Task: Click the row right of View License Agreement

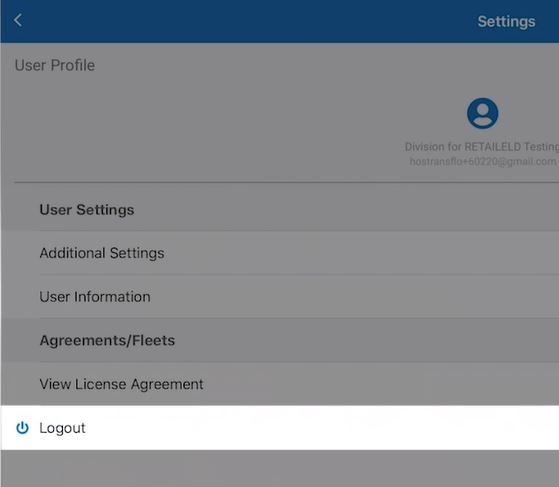Action: point(381,384)
